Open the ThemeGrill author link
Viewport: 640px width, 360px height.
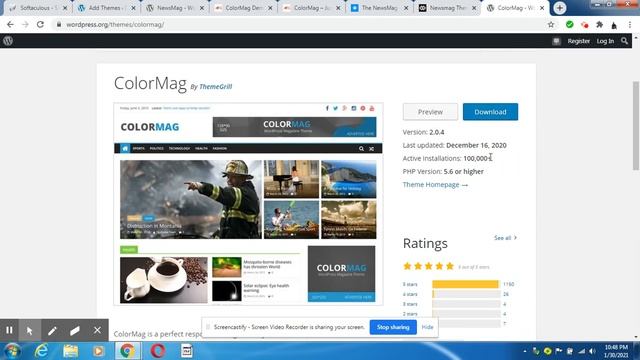tap(216, 87)
